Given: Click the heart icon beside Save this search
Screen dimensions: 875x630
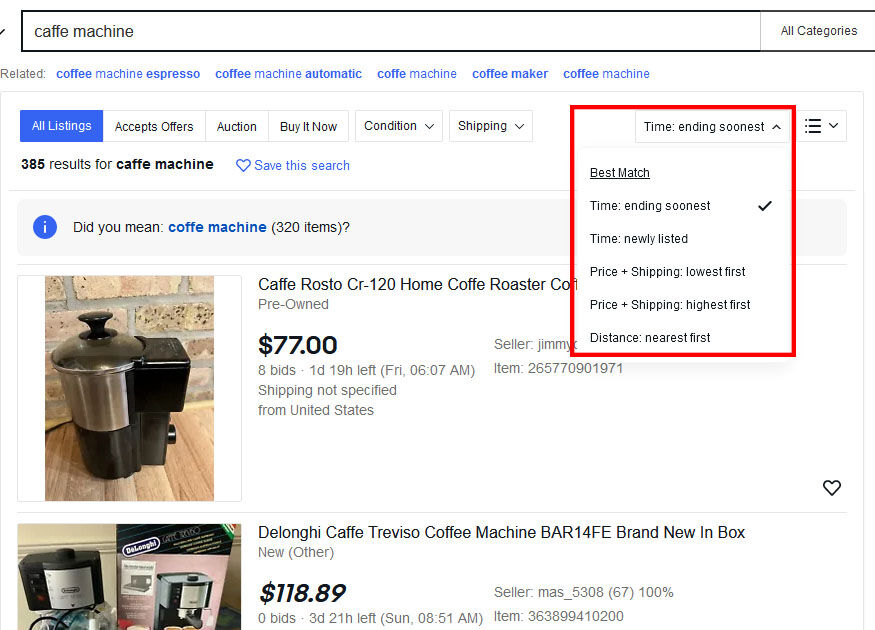Looking at the screenshot, I should click(243, 166).
